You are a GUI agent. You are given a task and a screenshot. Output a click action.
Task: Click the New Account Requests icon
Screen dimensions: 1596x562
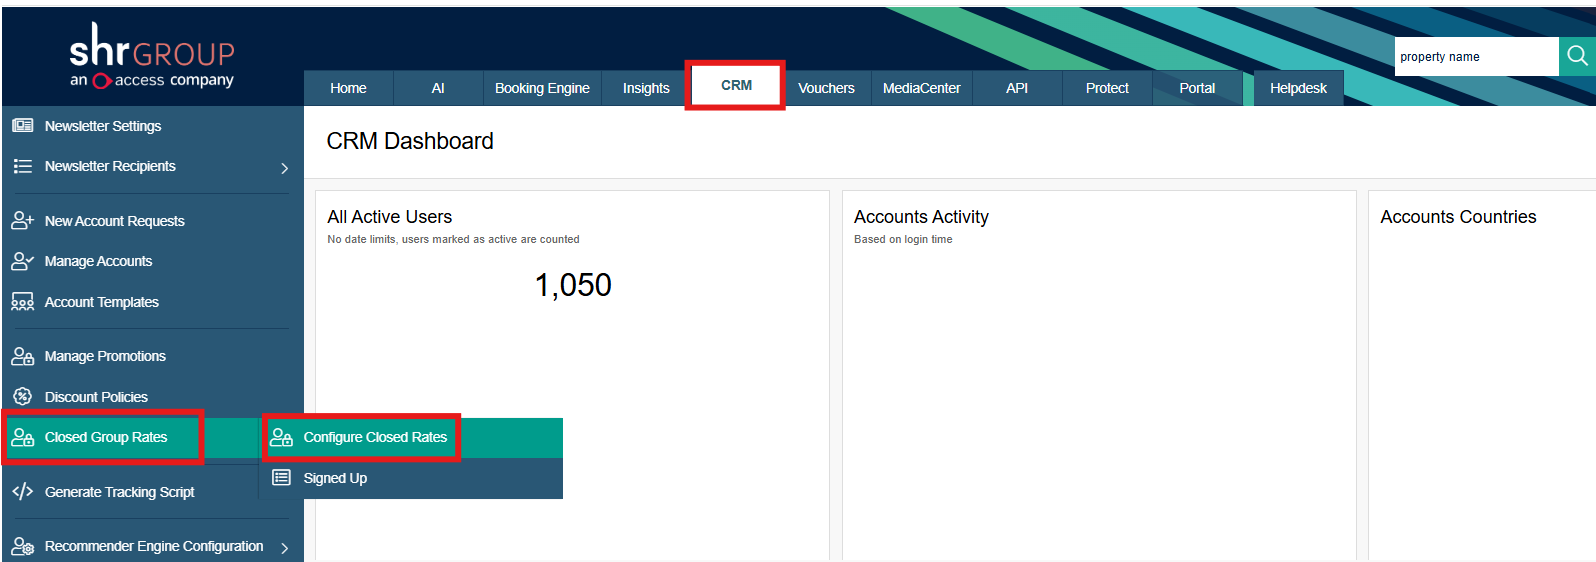pyautogui.click(x=22, y=221)
